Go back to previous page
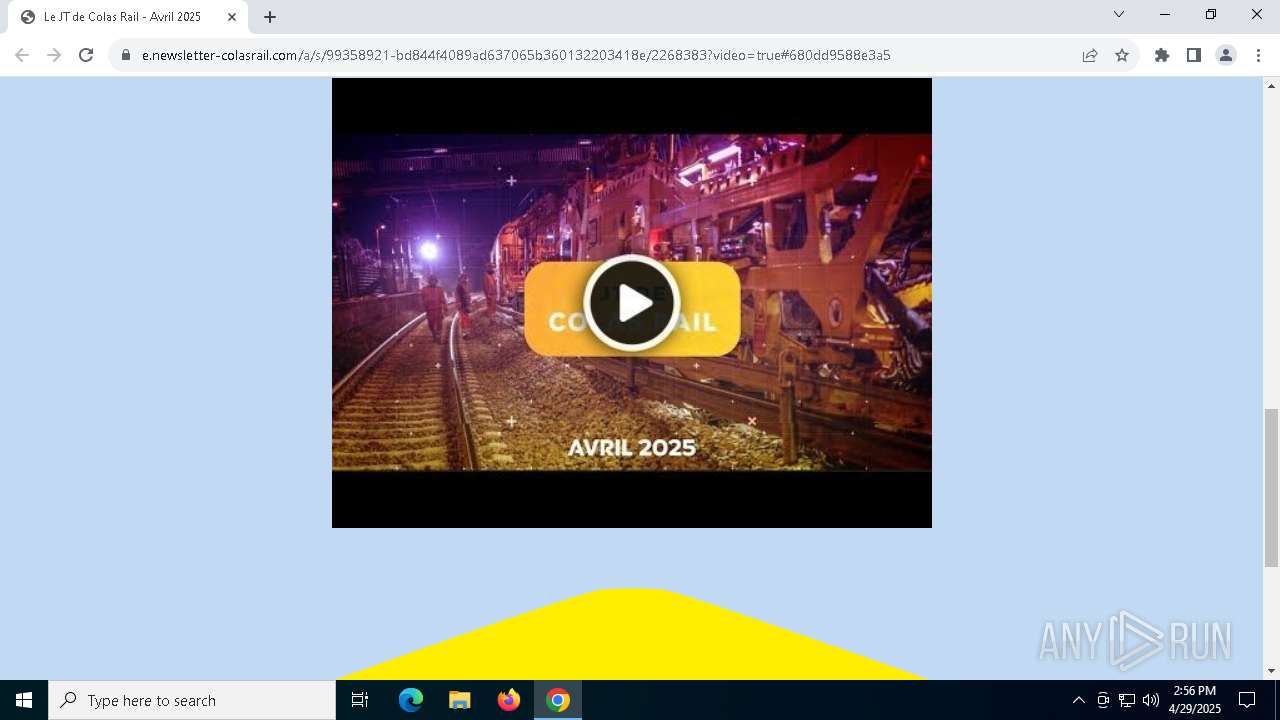 tap(22, 55)
